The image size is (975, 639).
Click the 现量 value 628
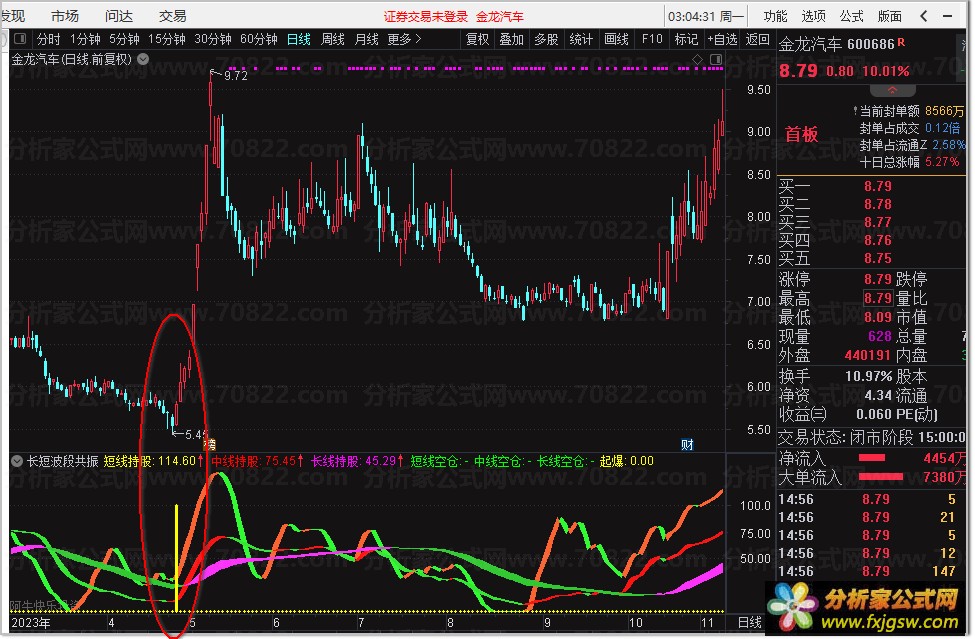[x=880, y=336]
